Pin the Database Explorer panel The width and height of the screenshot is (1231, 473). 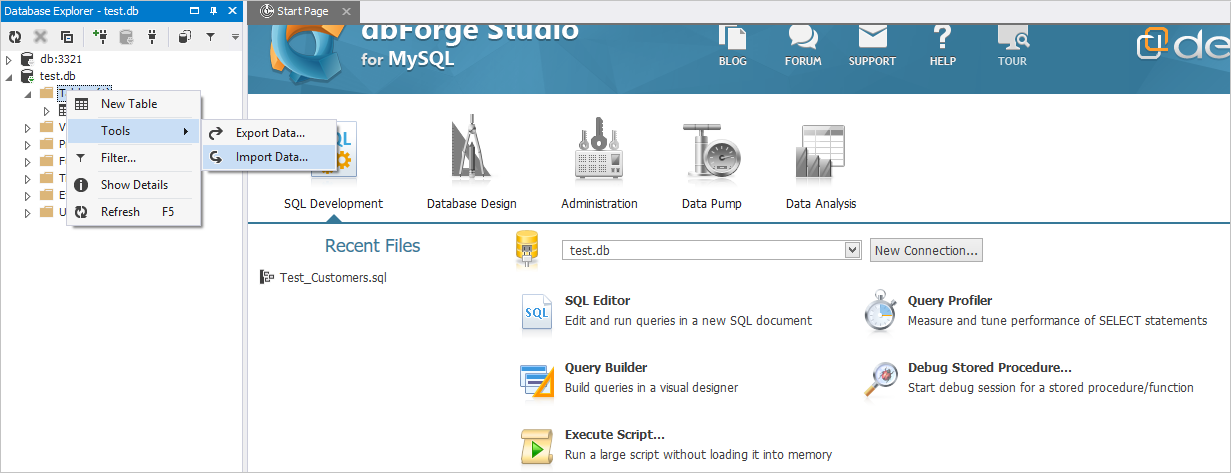(214, 11)
